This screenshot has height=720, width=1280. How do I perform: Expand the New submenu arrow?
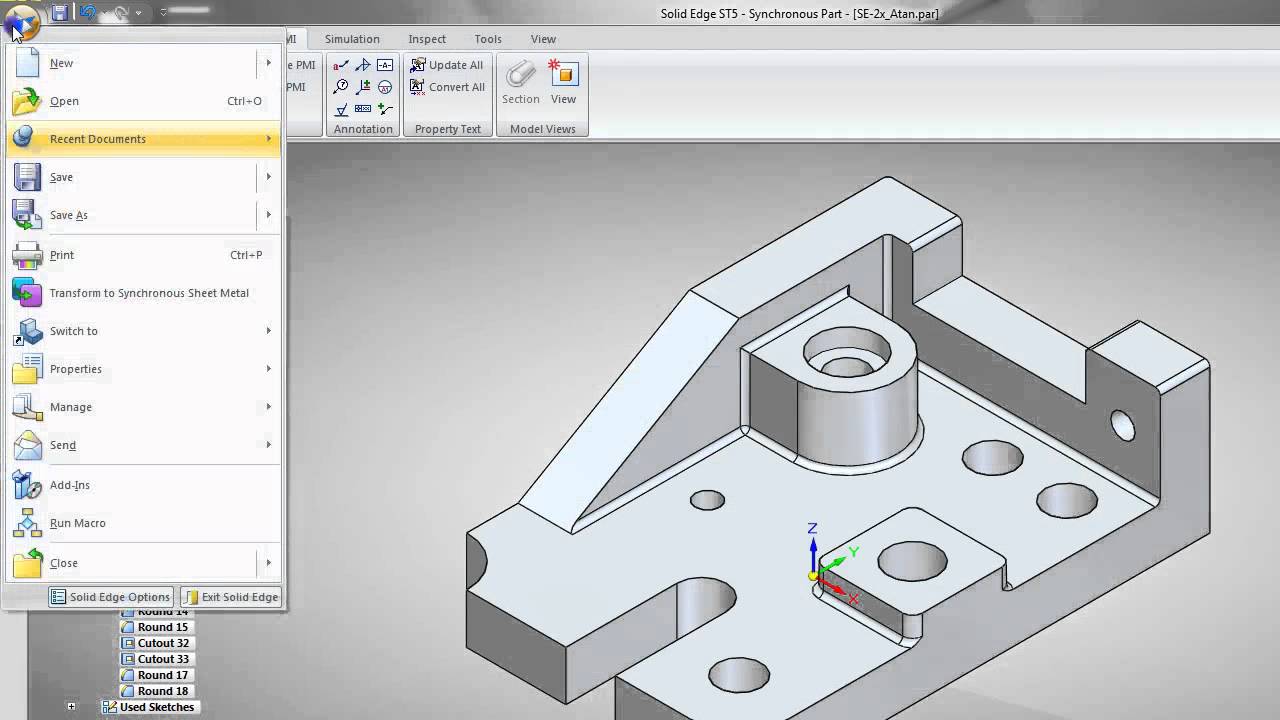tap(268, 63)
